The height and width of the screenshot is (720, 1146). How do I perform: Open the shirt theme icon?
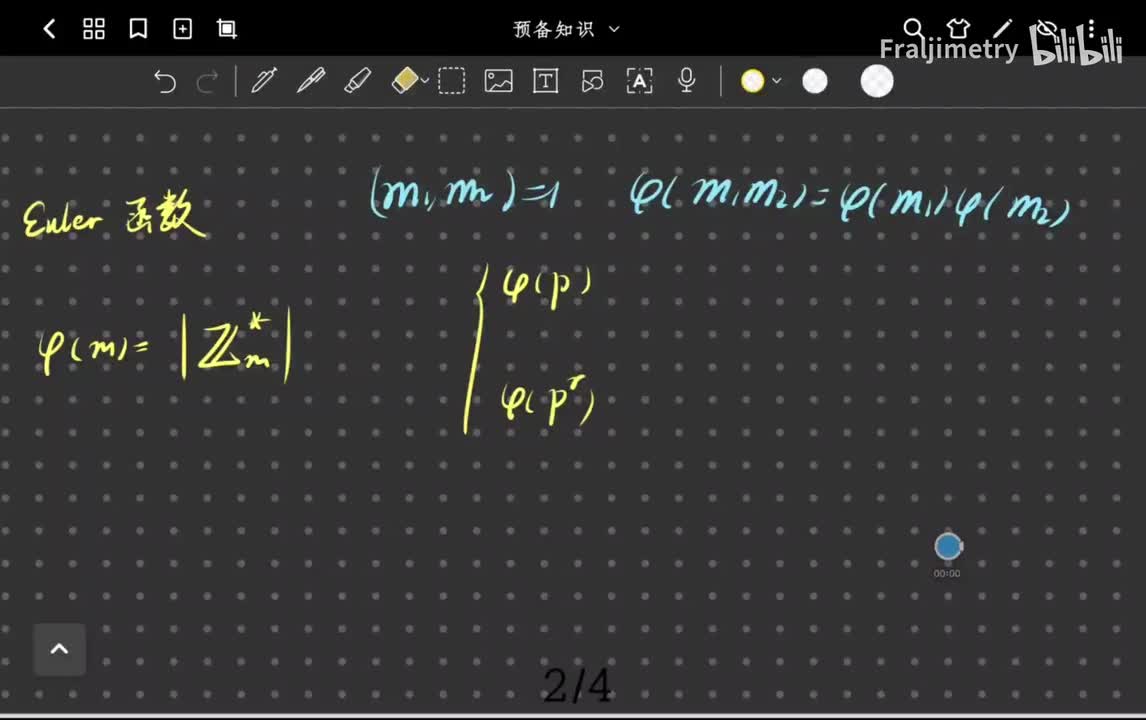(x=958, y=29)
